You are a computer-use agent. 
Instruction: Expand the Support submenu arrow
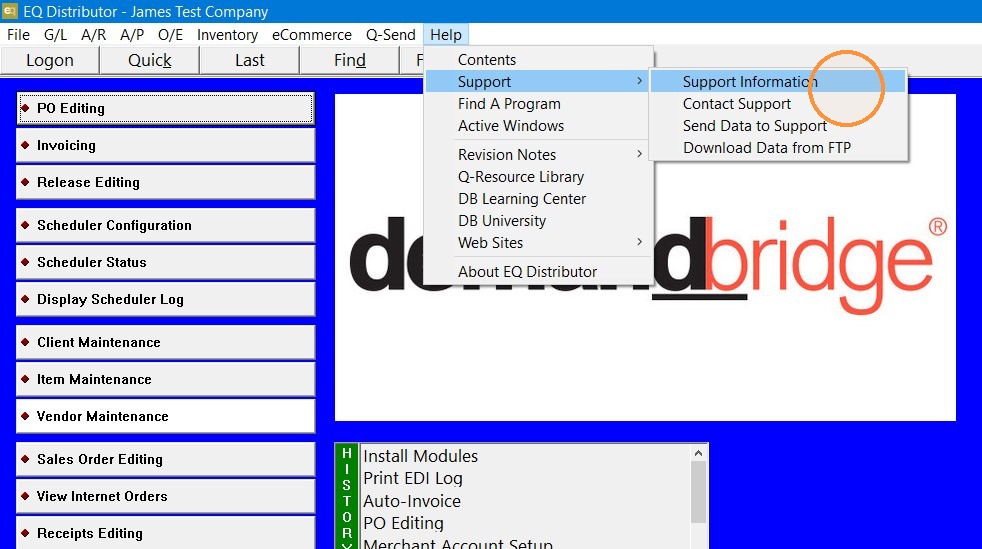point(639,81)
